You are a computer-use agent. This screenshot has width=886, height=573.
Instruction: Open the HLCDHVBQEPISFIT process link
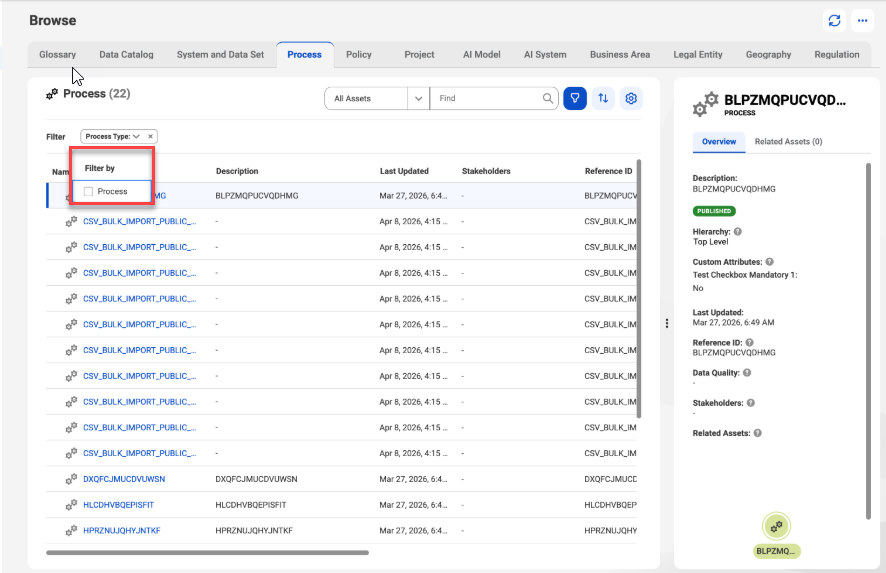(x=119, y=505)
